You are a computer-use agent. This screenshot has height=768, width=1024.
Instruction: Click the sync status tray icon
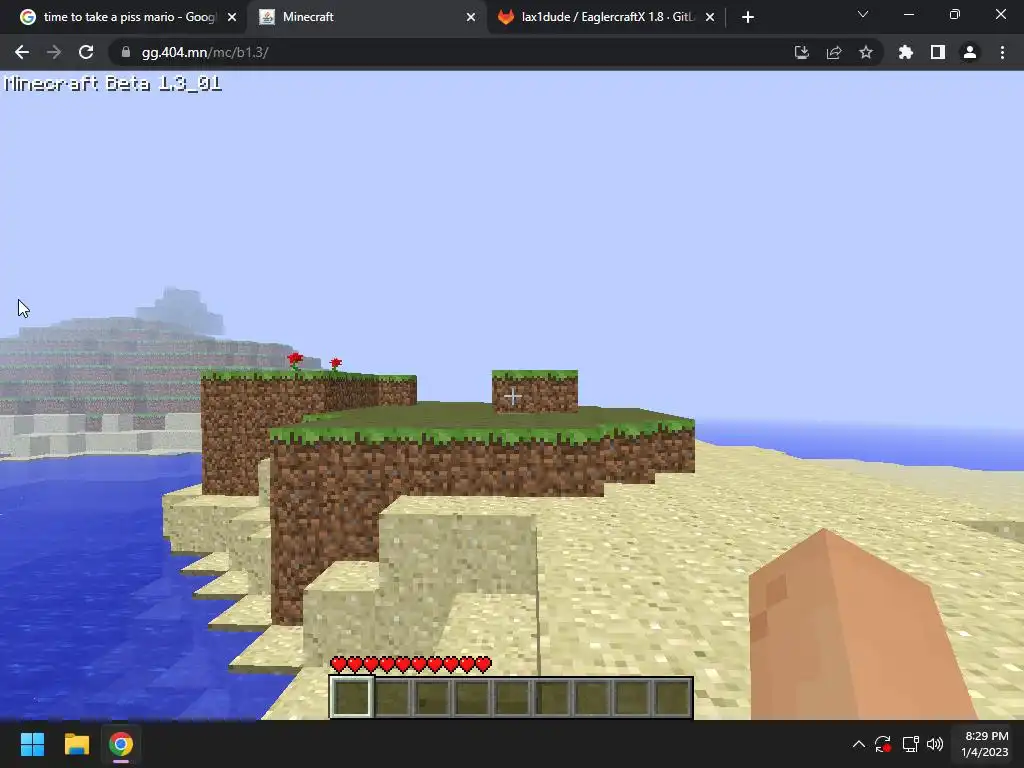(x=883, y=744)
